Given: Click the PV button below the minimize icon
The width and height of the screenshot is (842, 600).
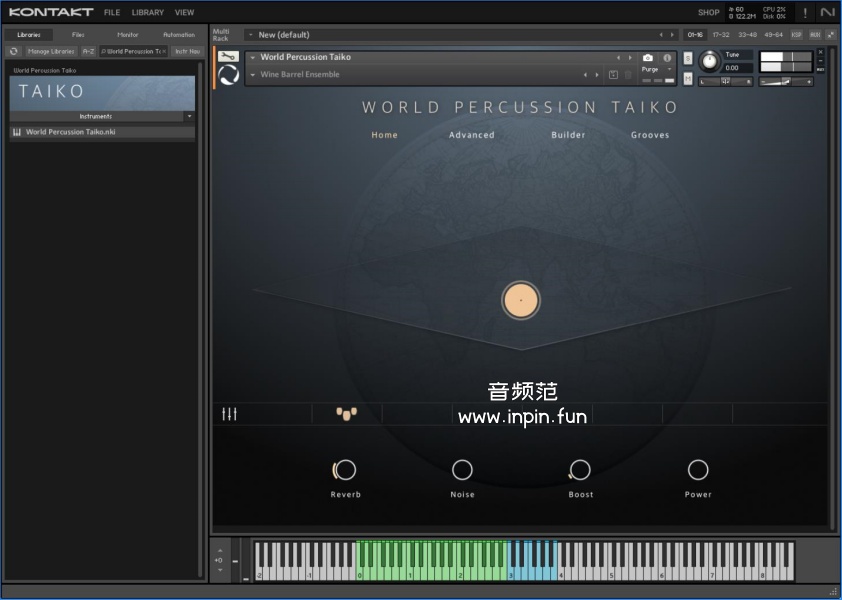Looking at the screenshot, I should coord(821,69).
